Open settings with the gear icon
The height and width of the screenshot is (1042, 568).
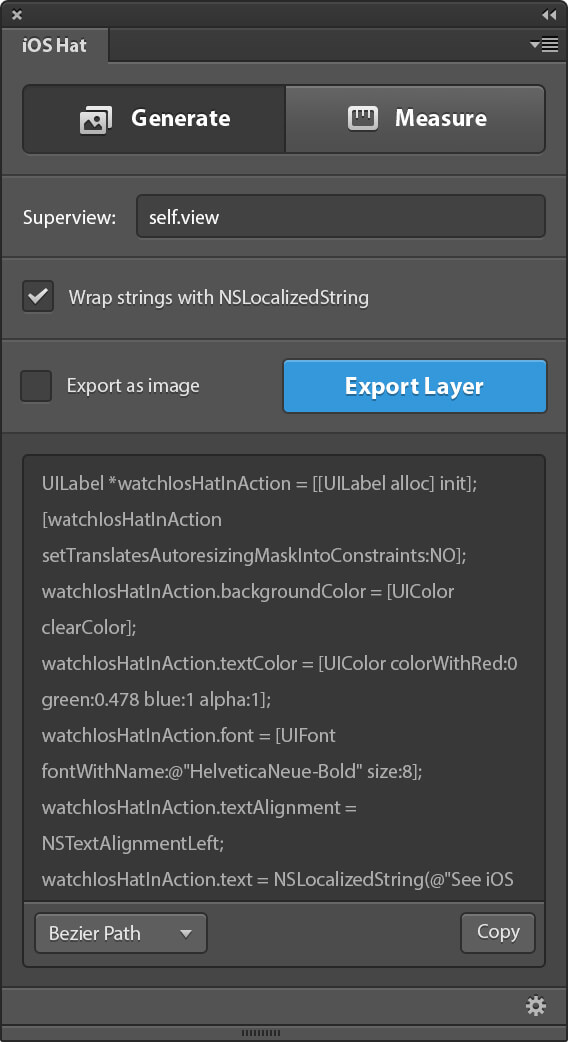(x=536, y=1005)
